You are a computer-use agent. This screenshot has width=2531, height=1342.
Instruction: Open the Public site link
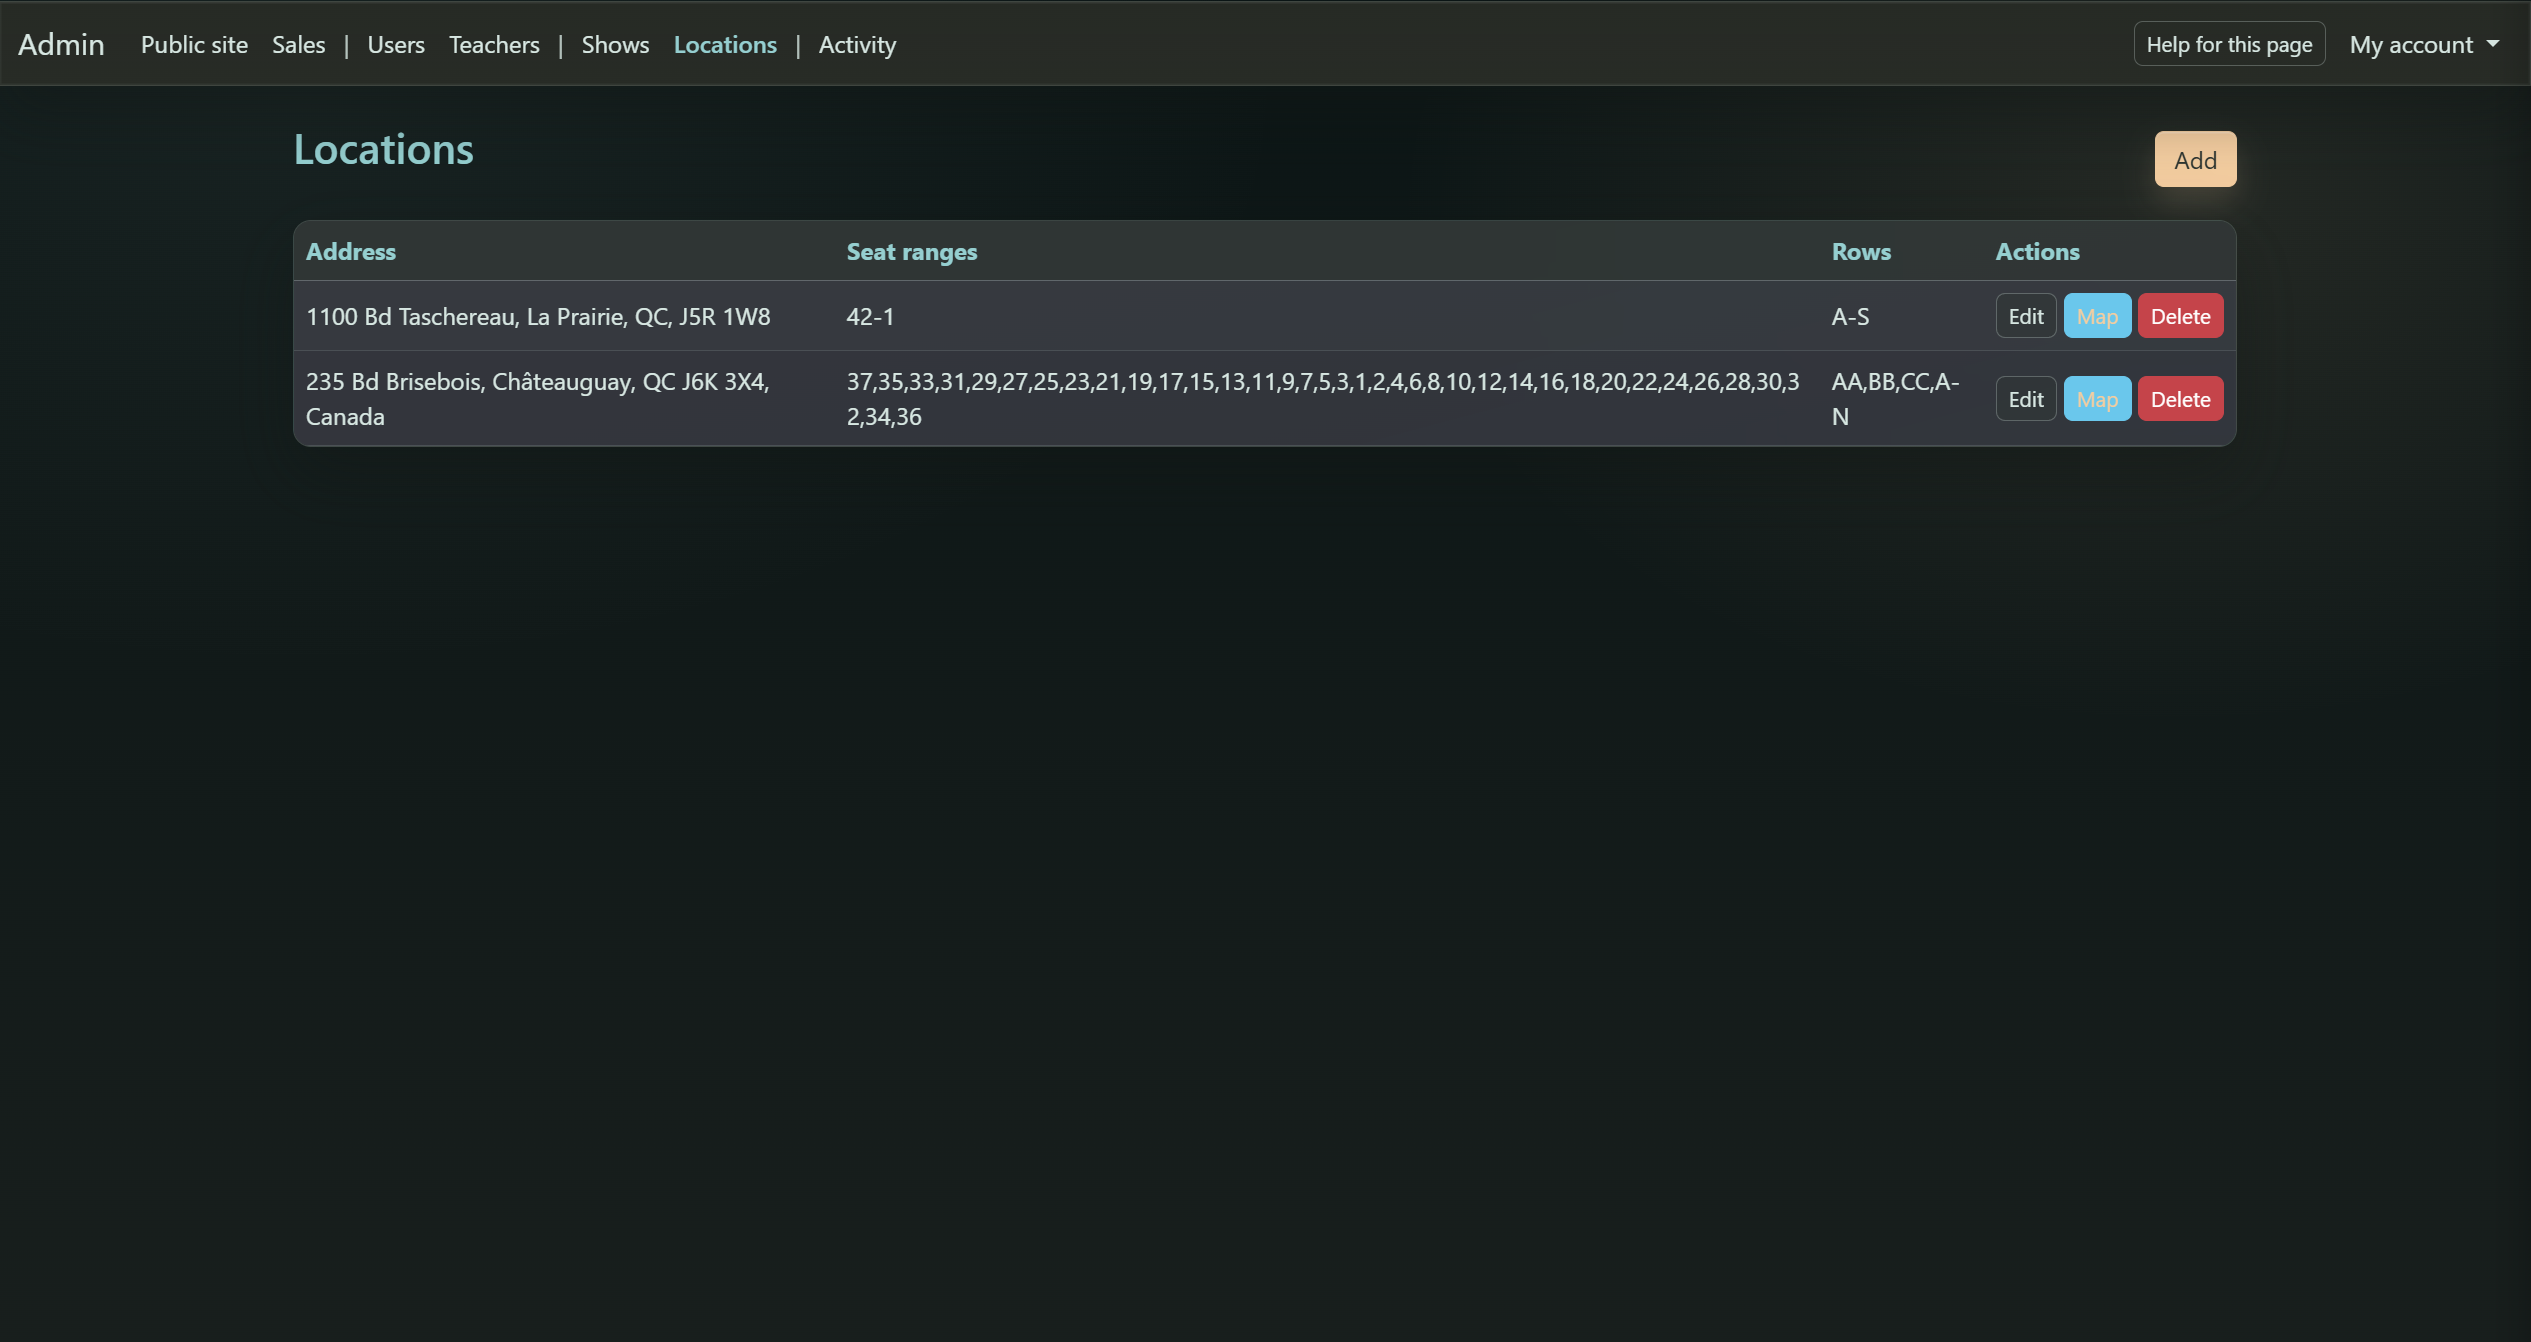[194, 45]
